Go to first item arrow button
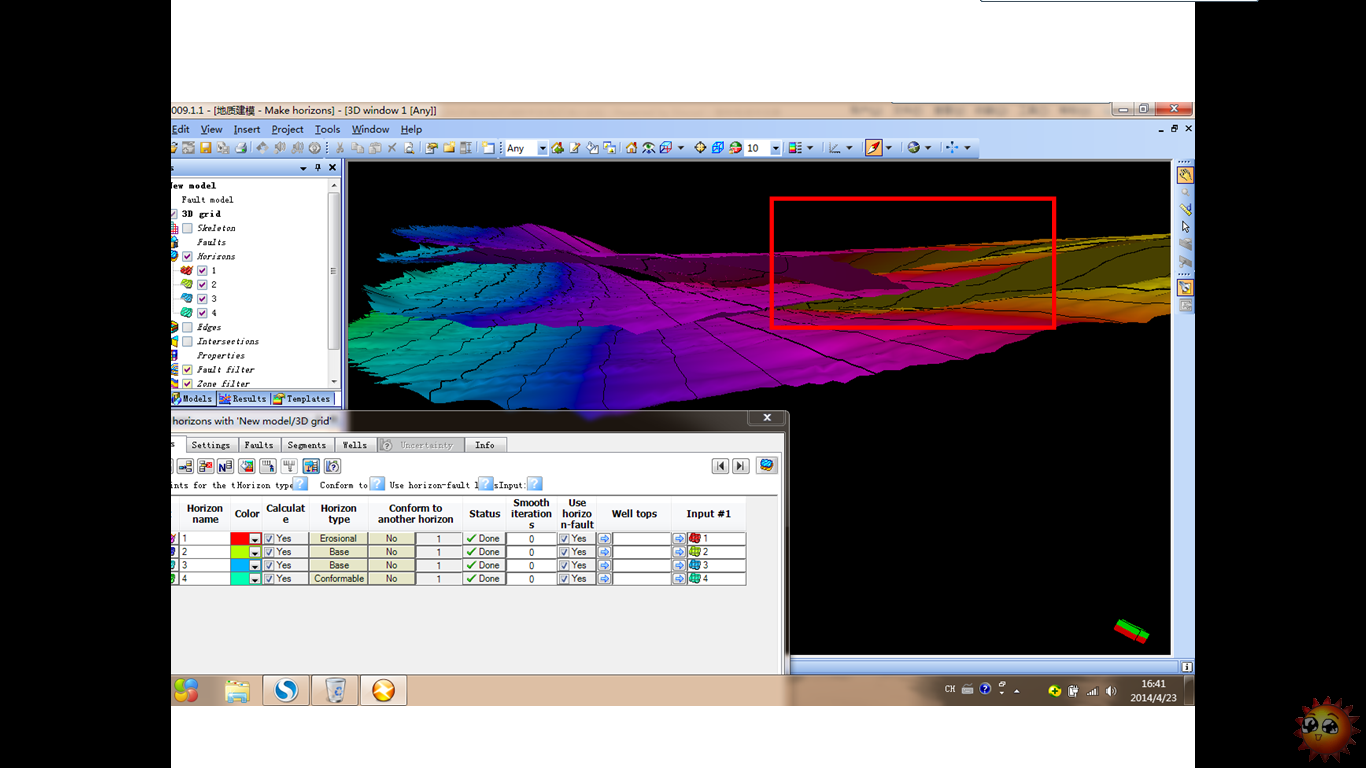Screen dimensions: 1366x768 pyautogui.click(x=720, y=466)
